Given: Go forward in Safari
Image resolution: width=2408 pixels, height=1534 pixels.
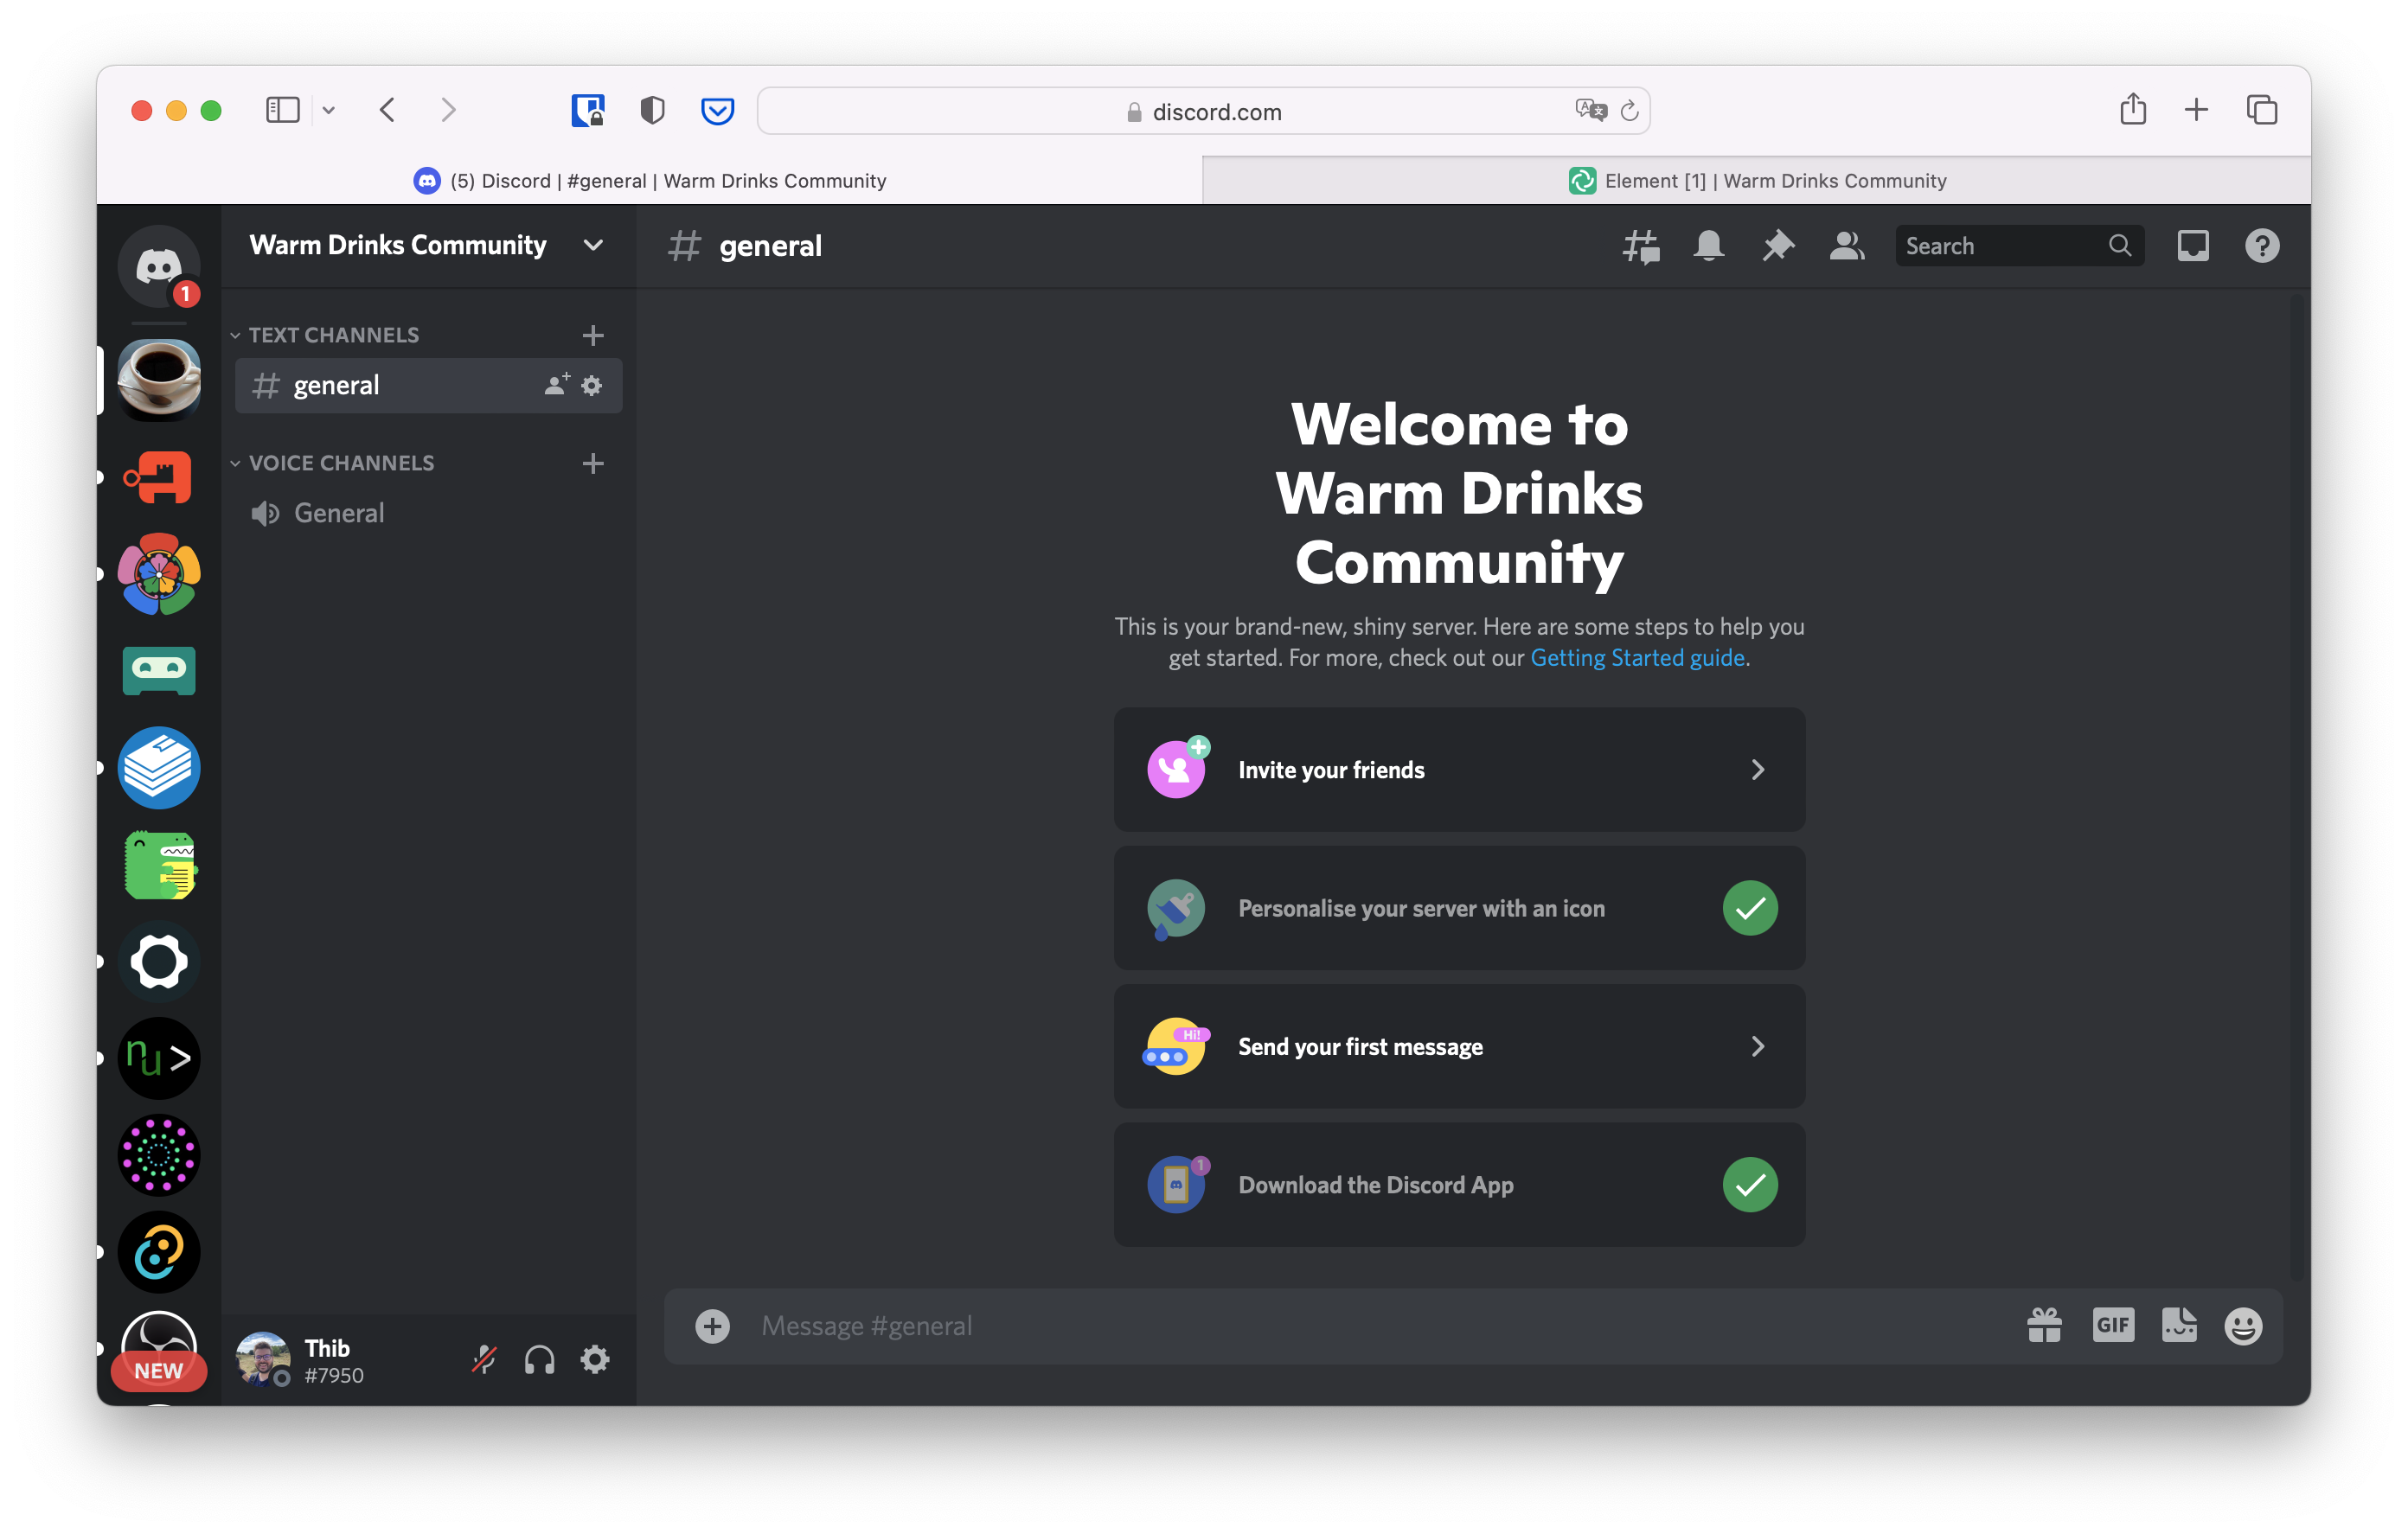Looking at the screenshot, I should pos(448,110).
